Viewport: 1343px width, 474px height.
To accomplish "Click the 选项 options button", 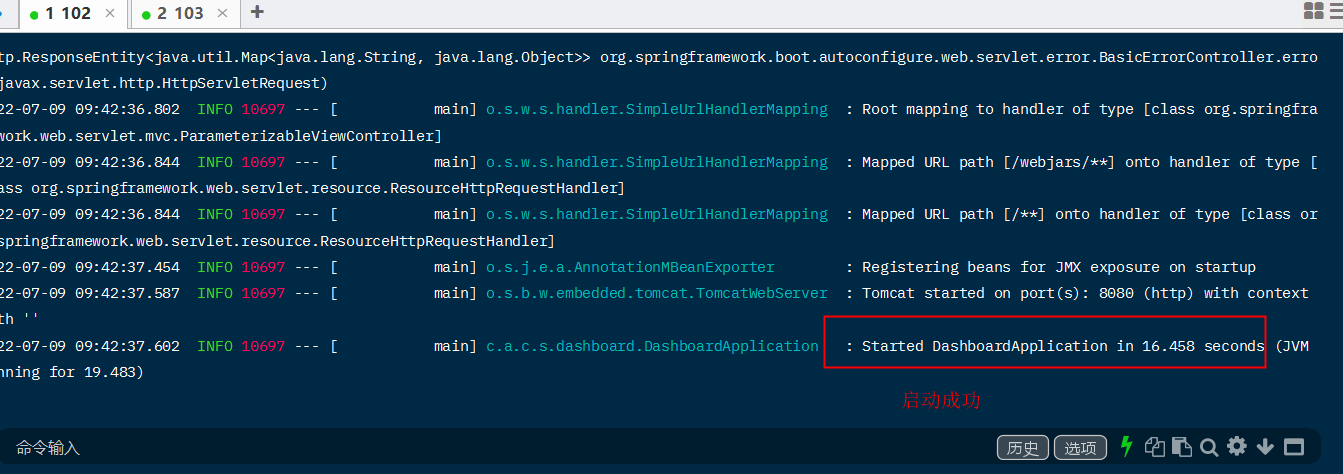I will tap(1080, 448).
